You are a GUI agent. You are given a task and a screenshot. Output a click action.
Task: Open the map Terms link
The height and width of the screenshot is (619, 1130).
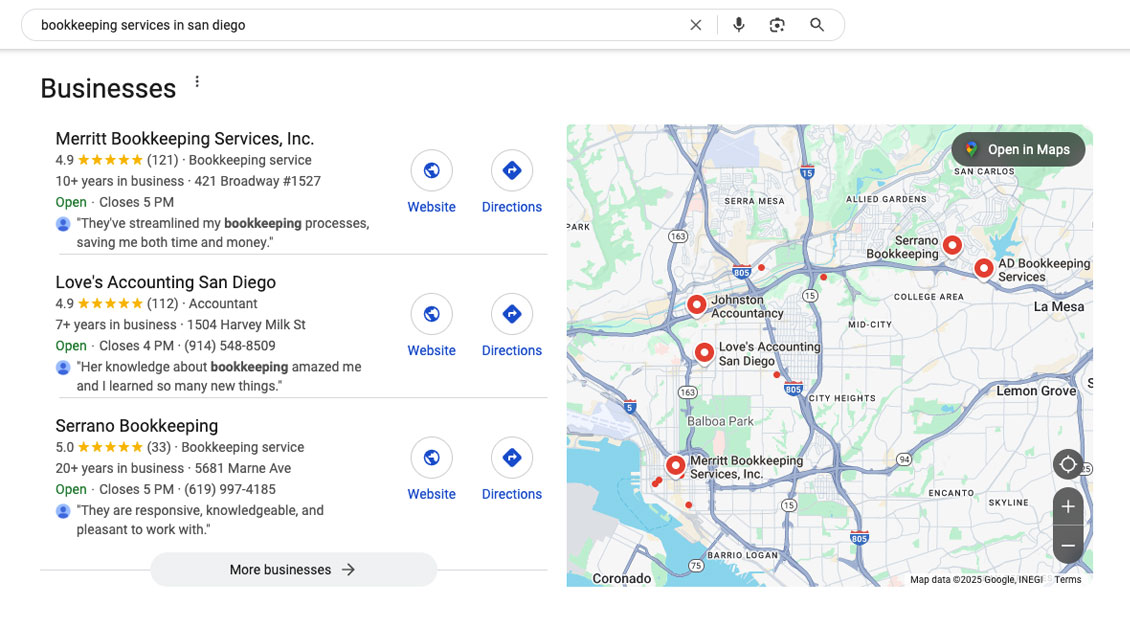1067,579
